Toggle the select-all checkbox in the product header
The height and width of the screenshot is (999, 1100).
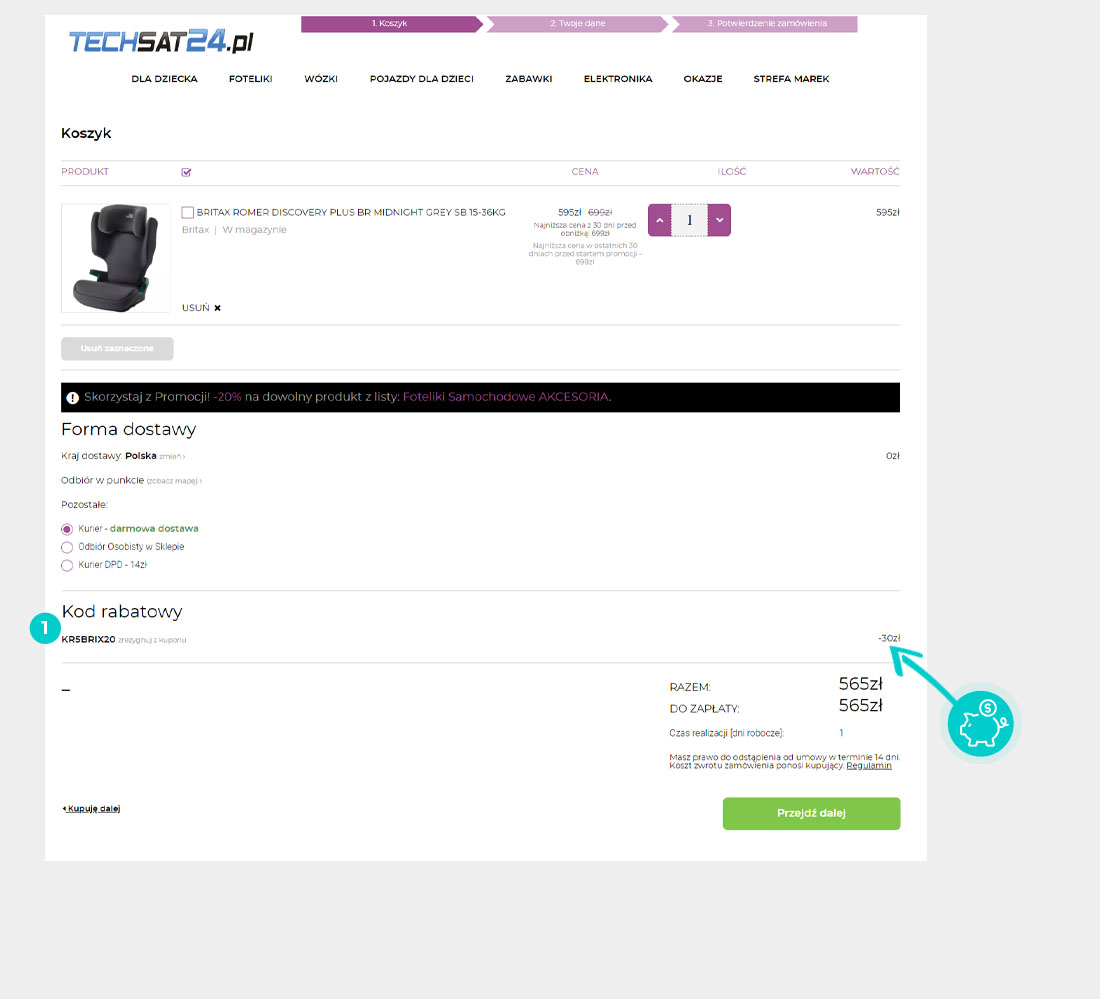tap(186, 172)
